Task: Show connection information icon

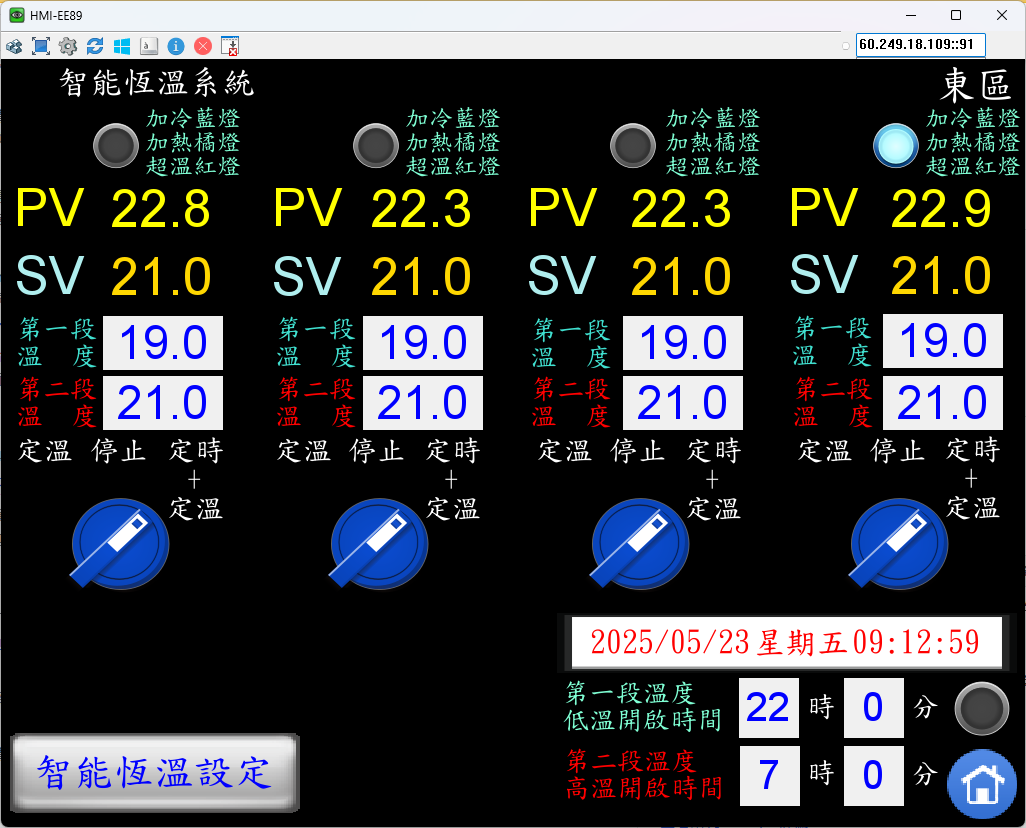Action: point(176,46)
